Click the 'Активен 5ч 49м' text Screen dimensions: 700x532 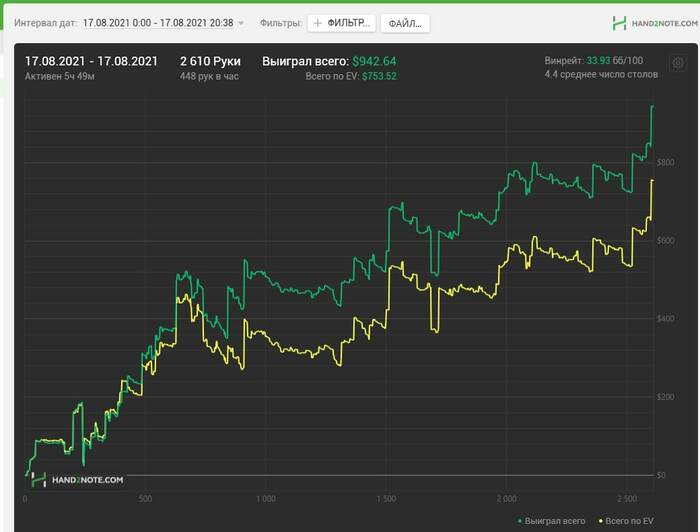[59, 76]
